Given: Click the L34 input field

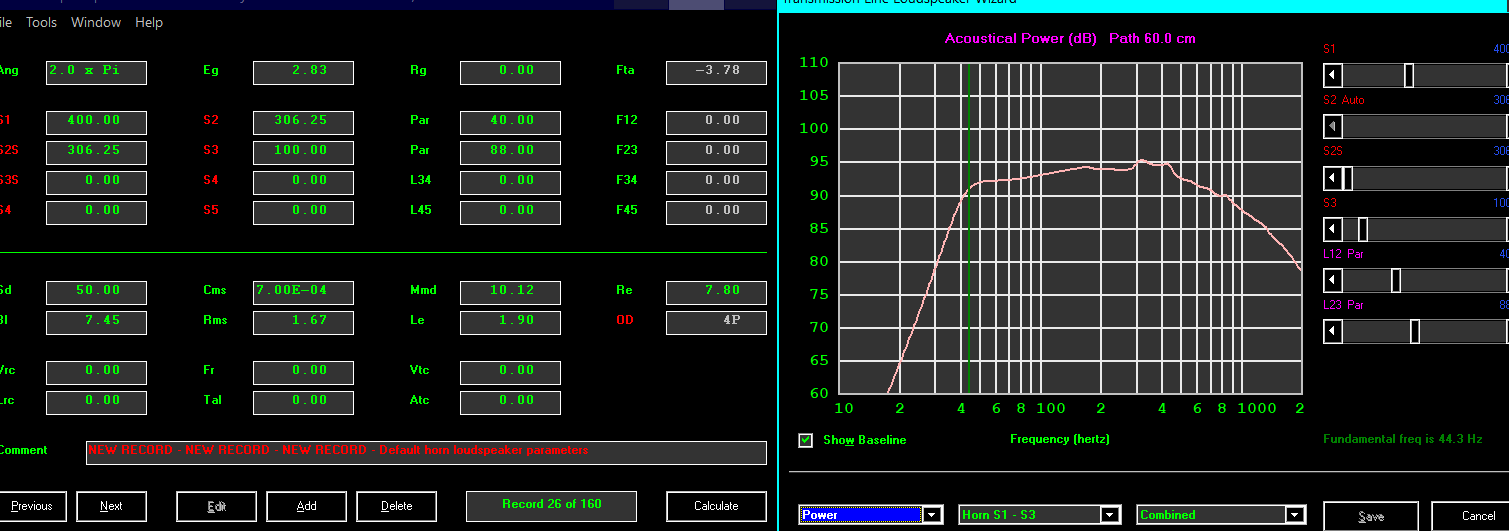Looking at the screenshot, I should (510, 182).
